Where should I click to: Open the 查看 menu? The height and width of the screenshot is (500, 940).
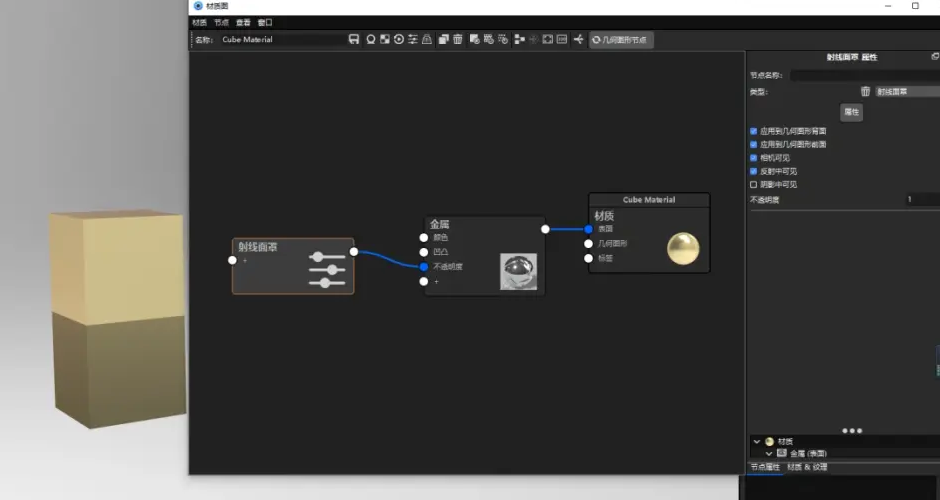243,23
